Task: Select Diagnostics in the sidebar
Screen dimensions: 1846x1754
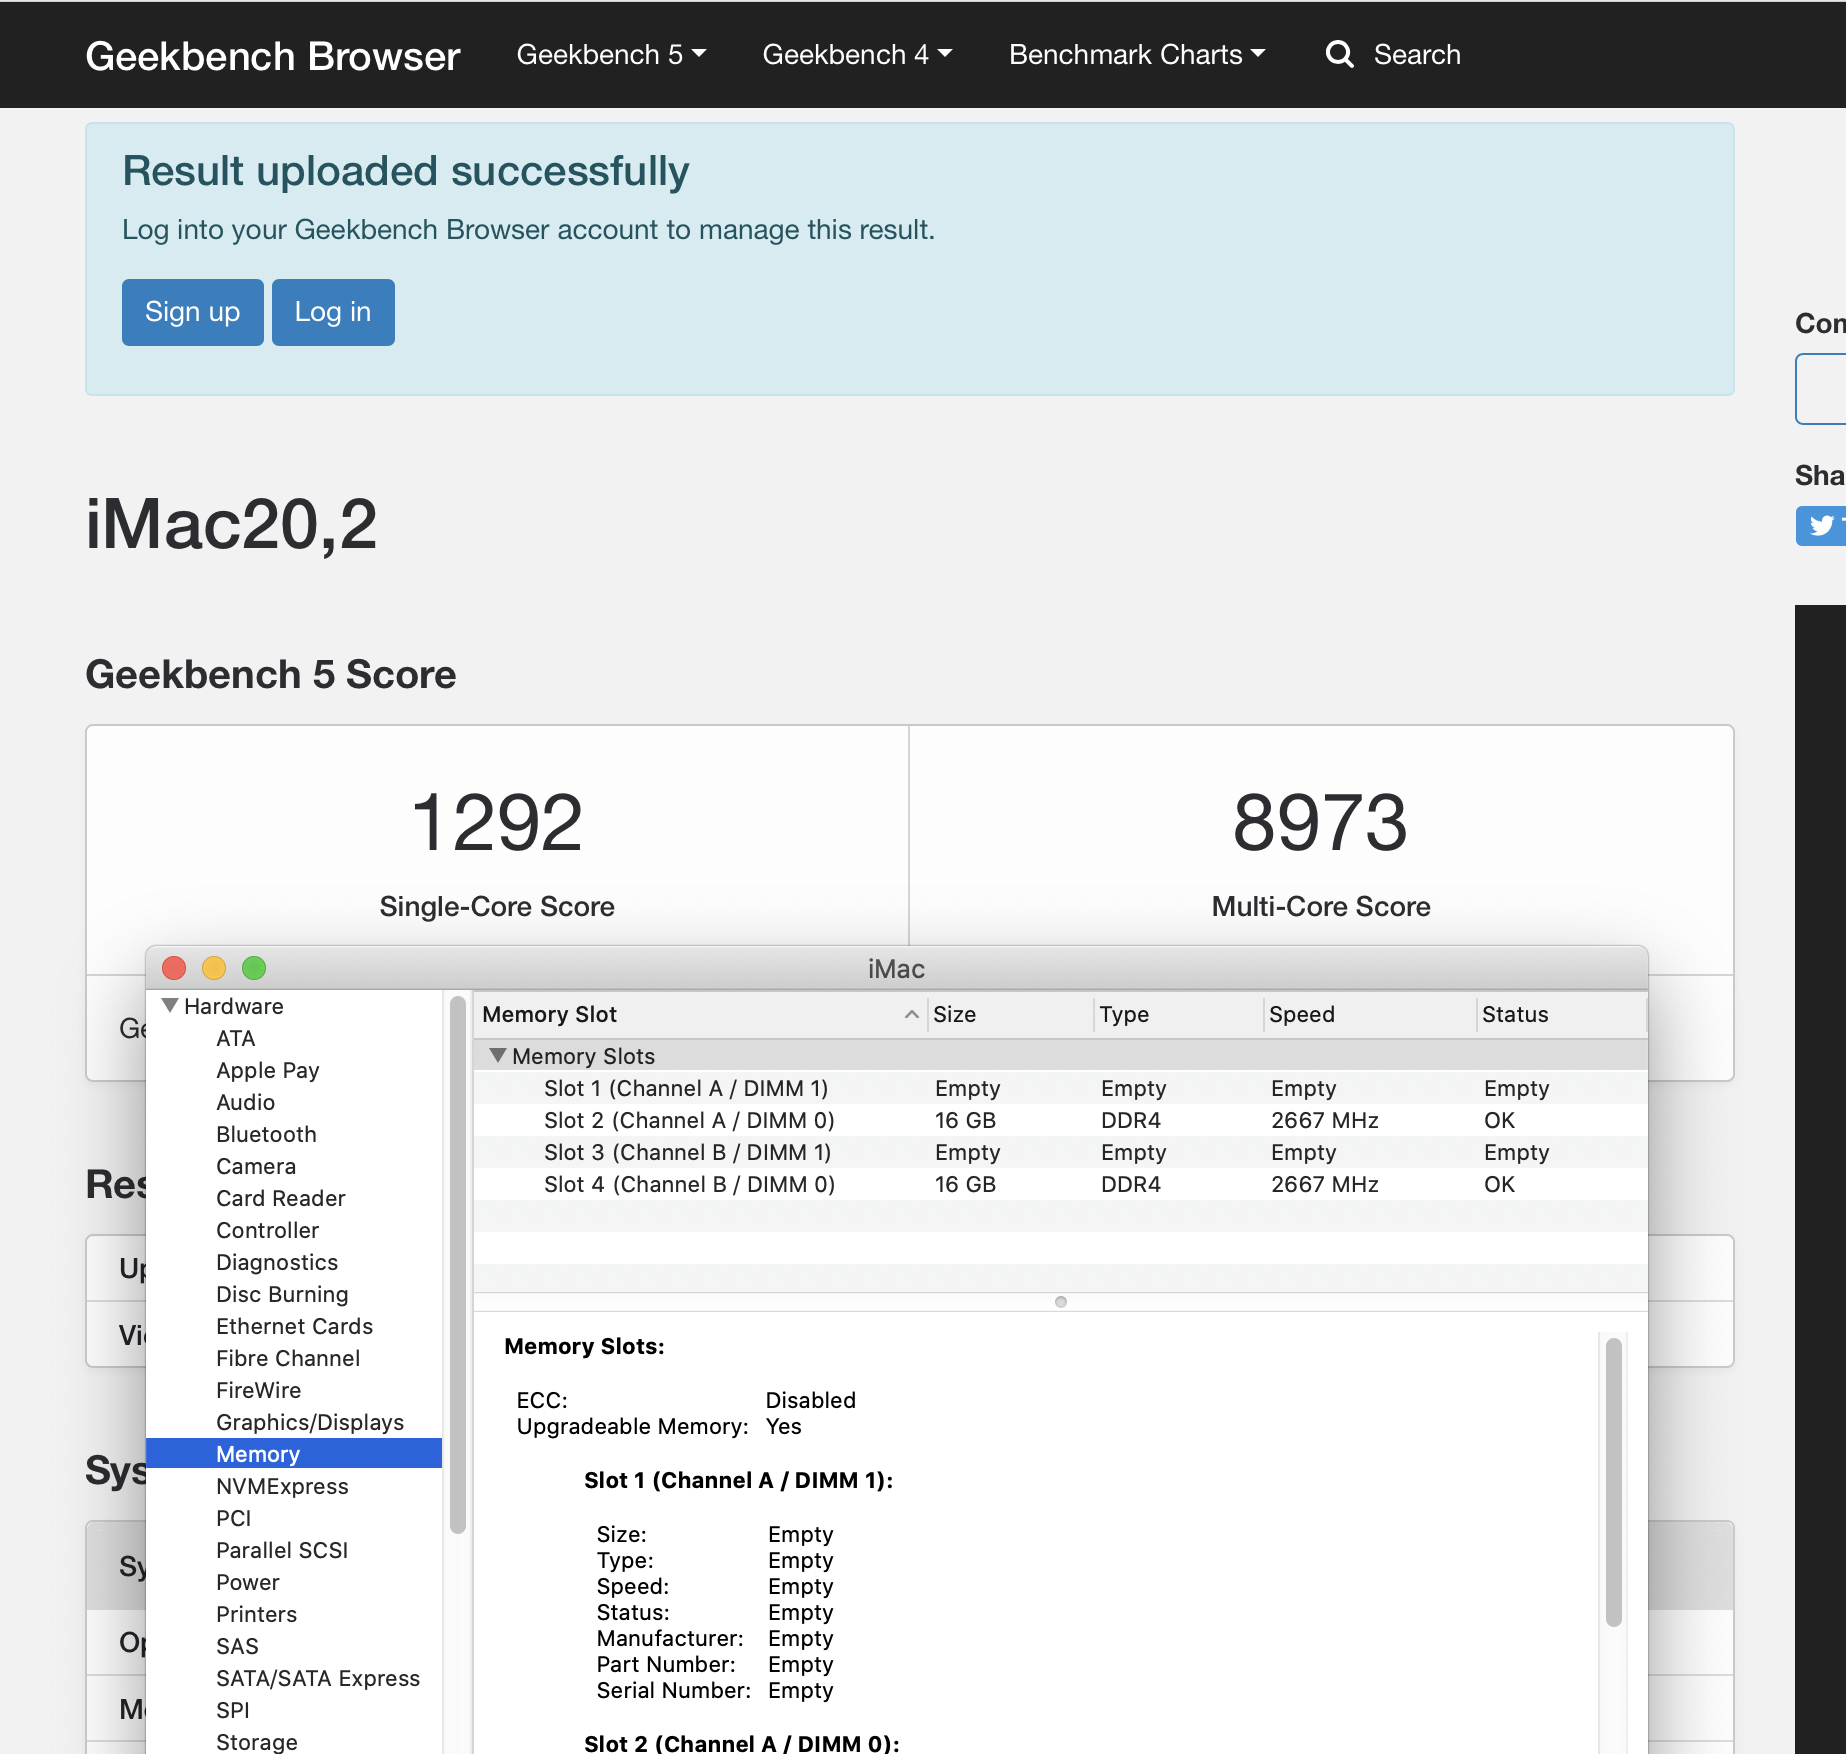Action: [277, 1262]
